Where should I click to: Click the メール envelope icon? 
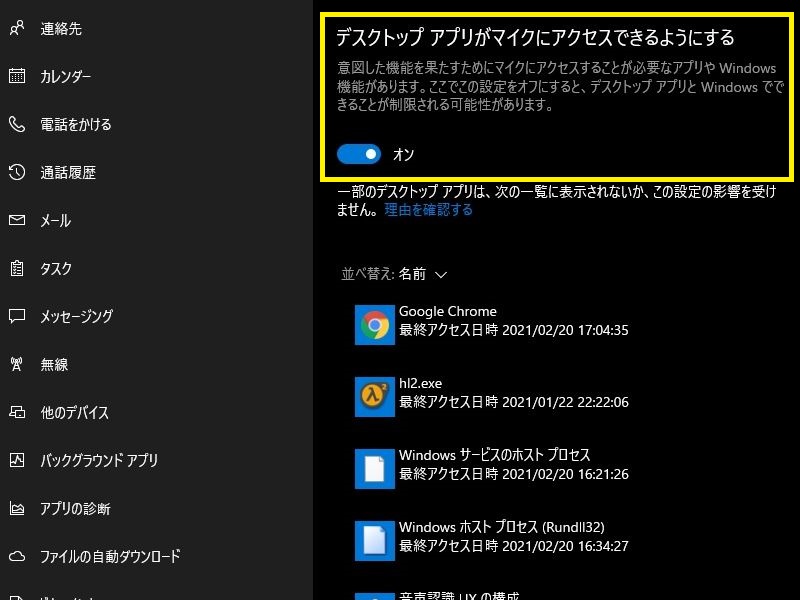click(17, 220)
